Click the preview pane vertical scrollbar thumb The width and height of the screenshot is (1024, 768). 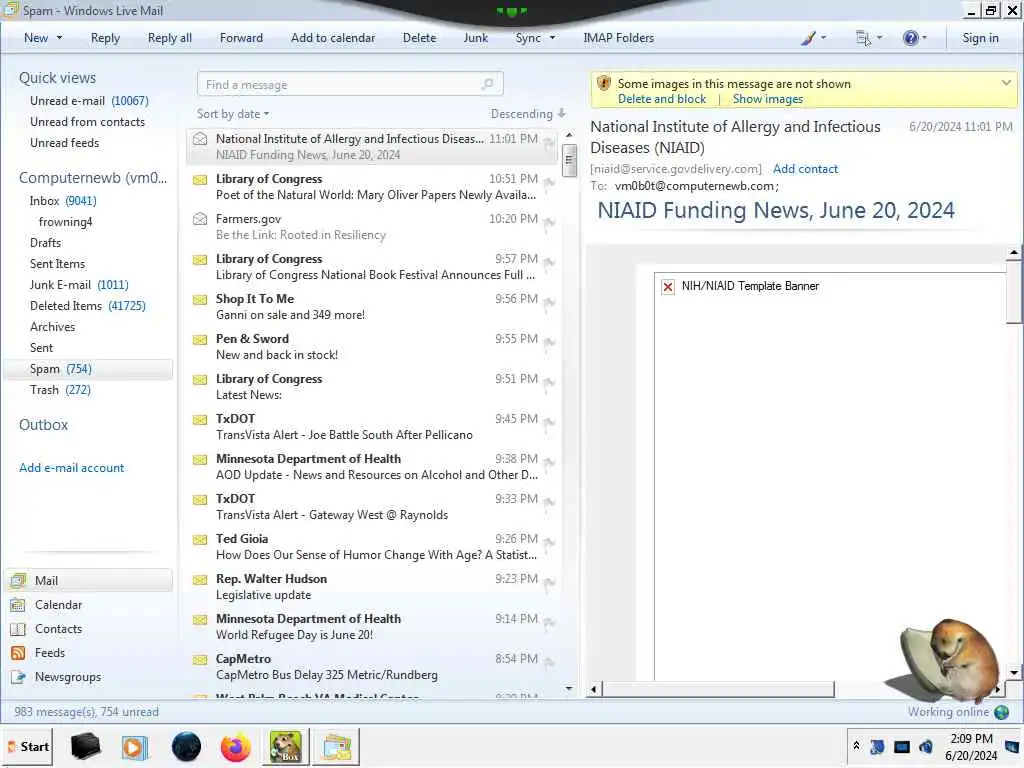tap(1014, 292)
